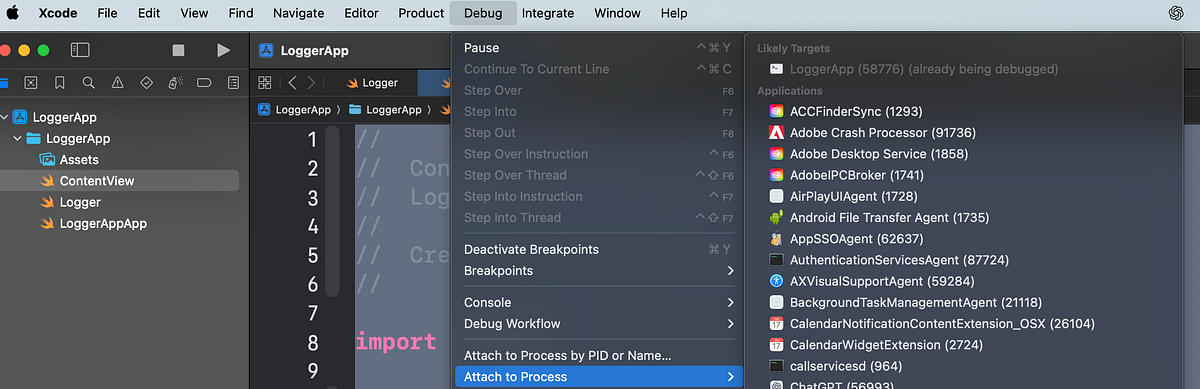Open the debug navigator spray icon
Viewport: 1200px width, 389px height.
click(175, 82)
